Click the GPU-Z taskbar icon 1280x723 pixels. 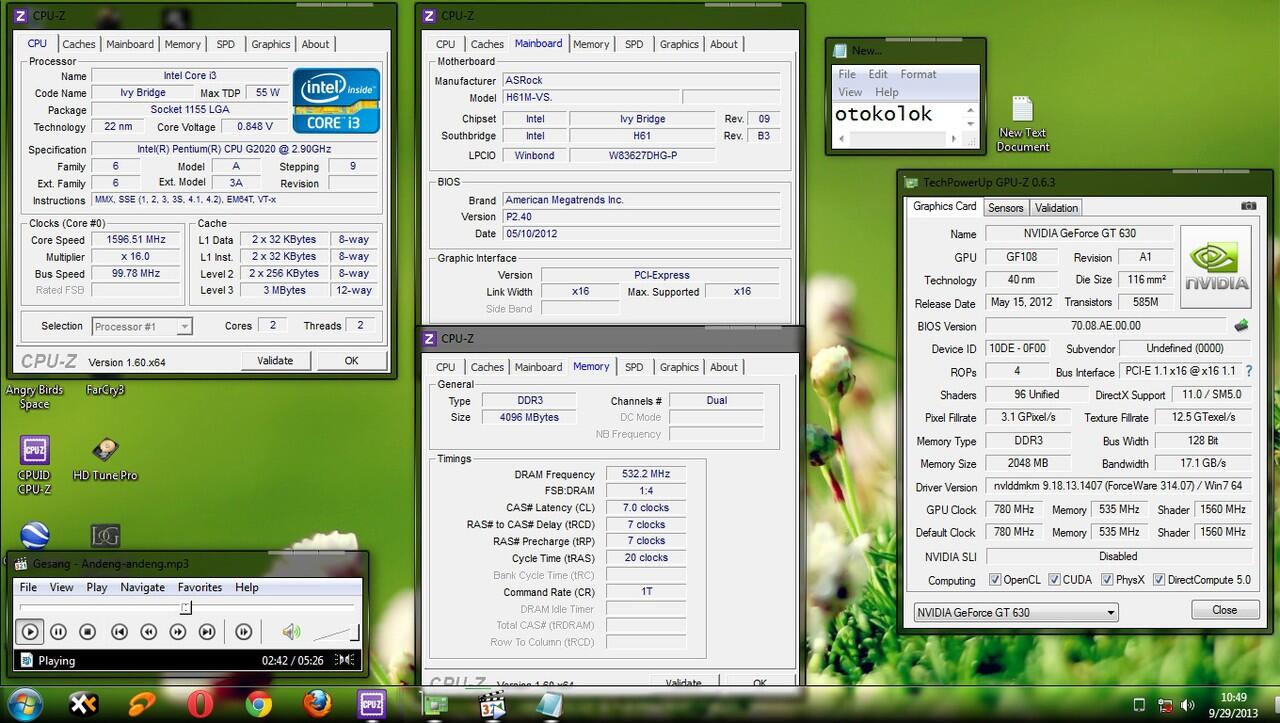[434, 704]
